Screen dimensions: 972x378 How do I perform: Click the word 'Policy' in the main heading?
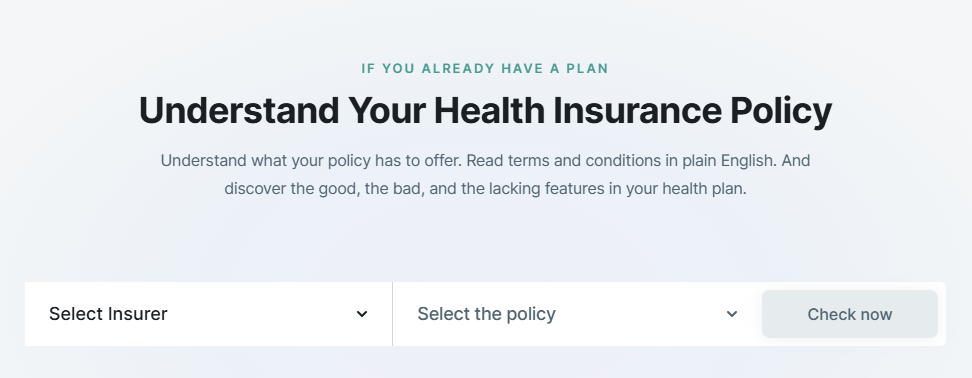(x=781, y=111)
